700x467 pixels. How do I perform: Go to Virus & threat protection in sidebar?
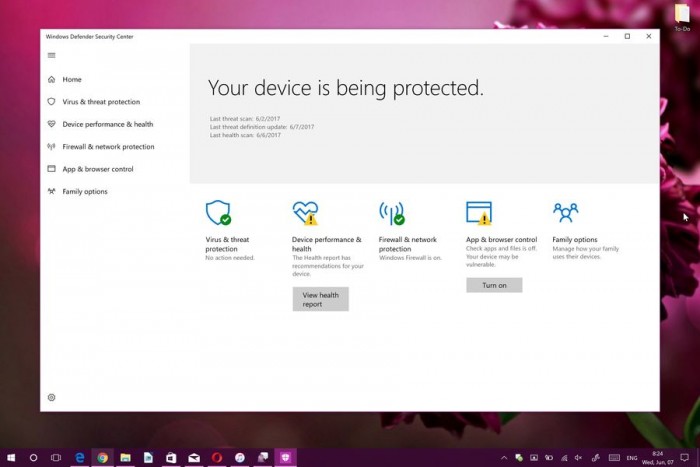(101, 102)
